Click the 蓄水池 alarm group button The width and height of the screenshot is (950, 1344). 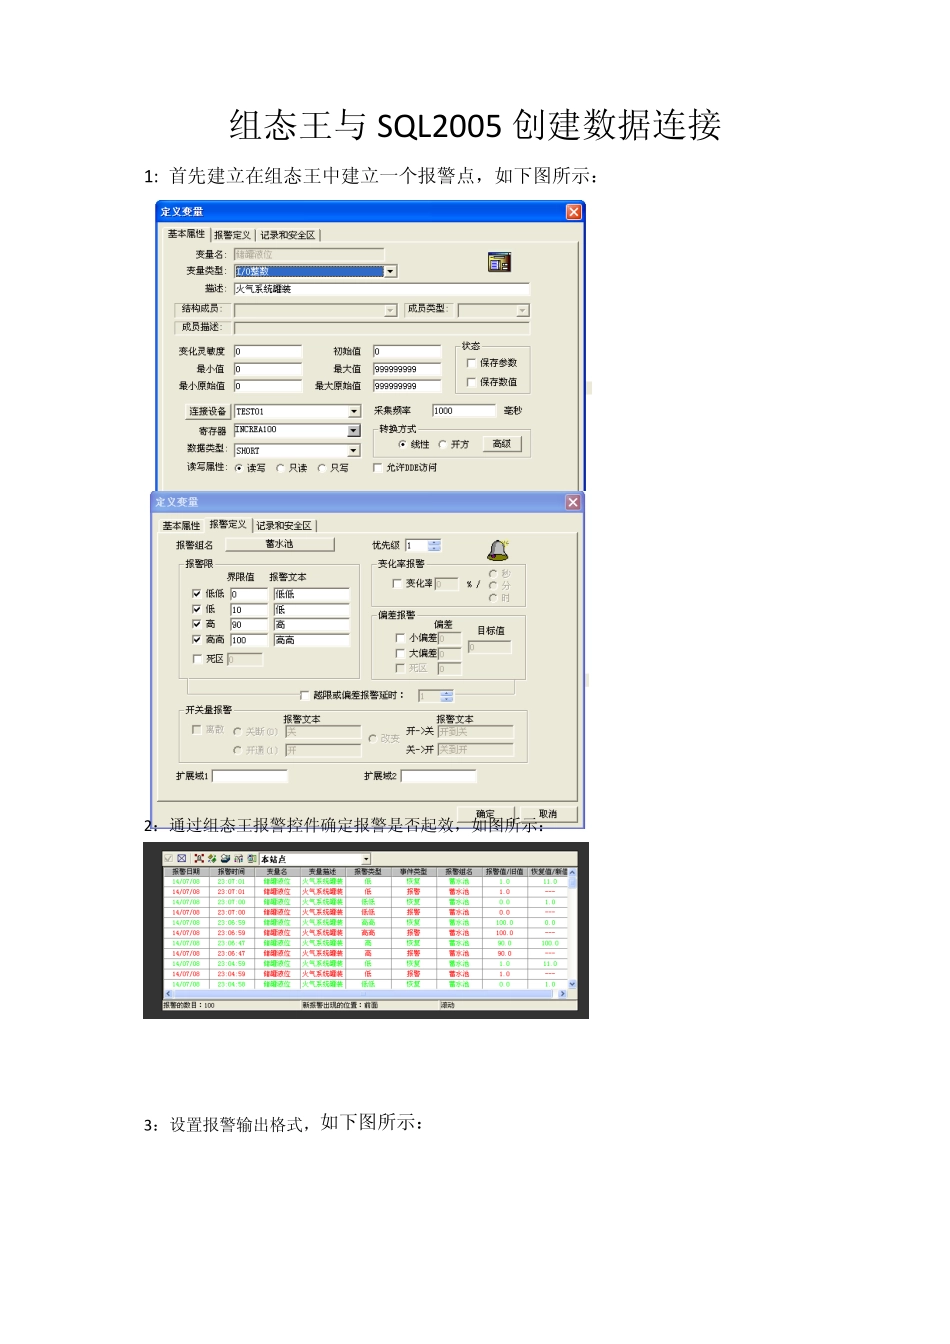click(x=279, y=544)
